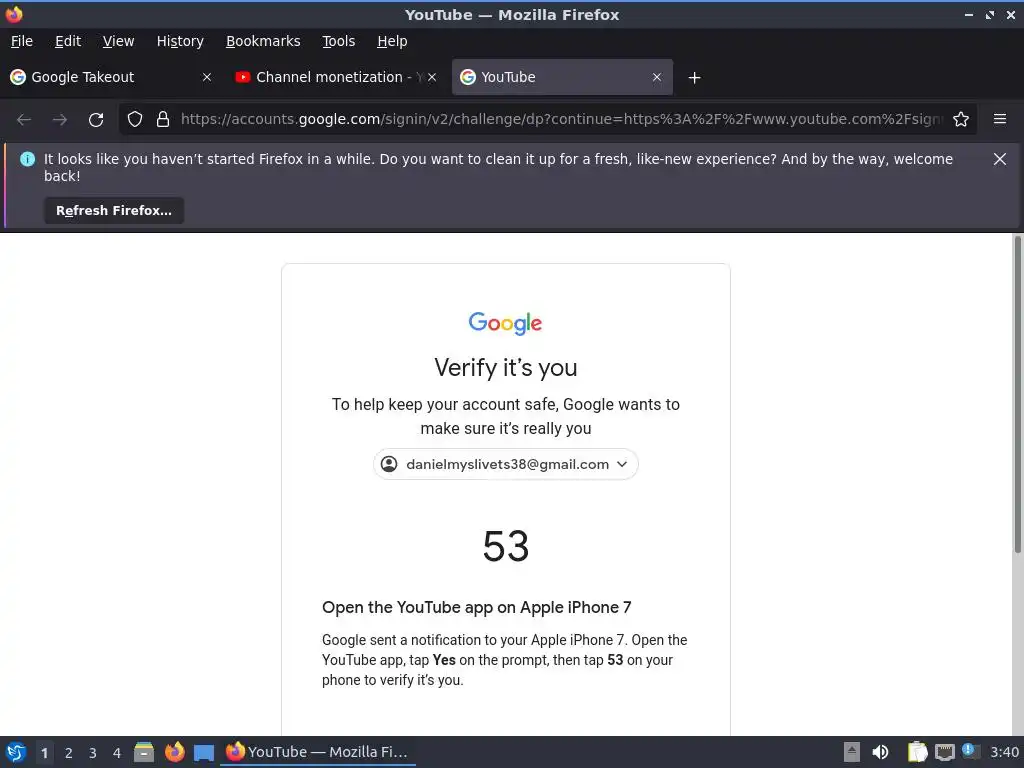Open the File menu
This screenshot has width=1024, height=768.
22,41
